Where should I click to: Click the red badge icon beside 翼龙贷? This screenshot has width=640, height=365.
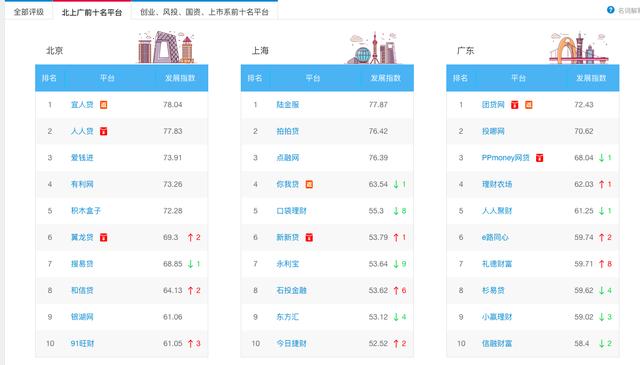point(104,237)
